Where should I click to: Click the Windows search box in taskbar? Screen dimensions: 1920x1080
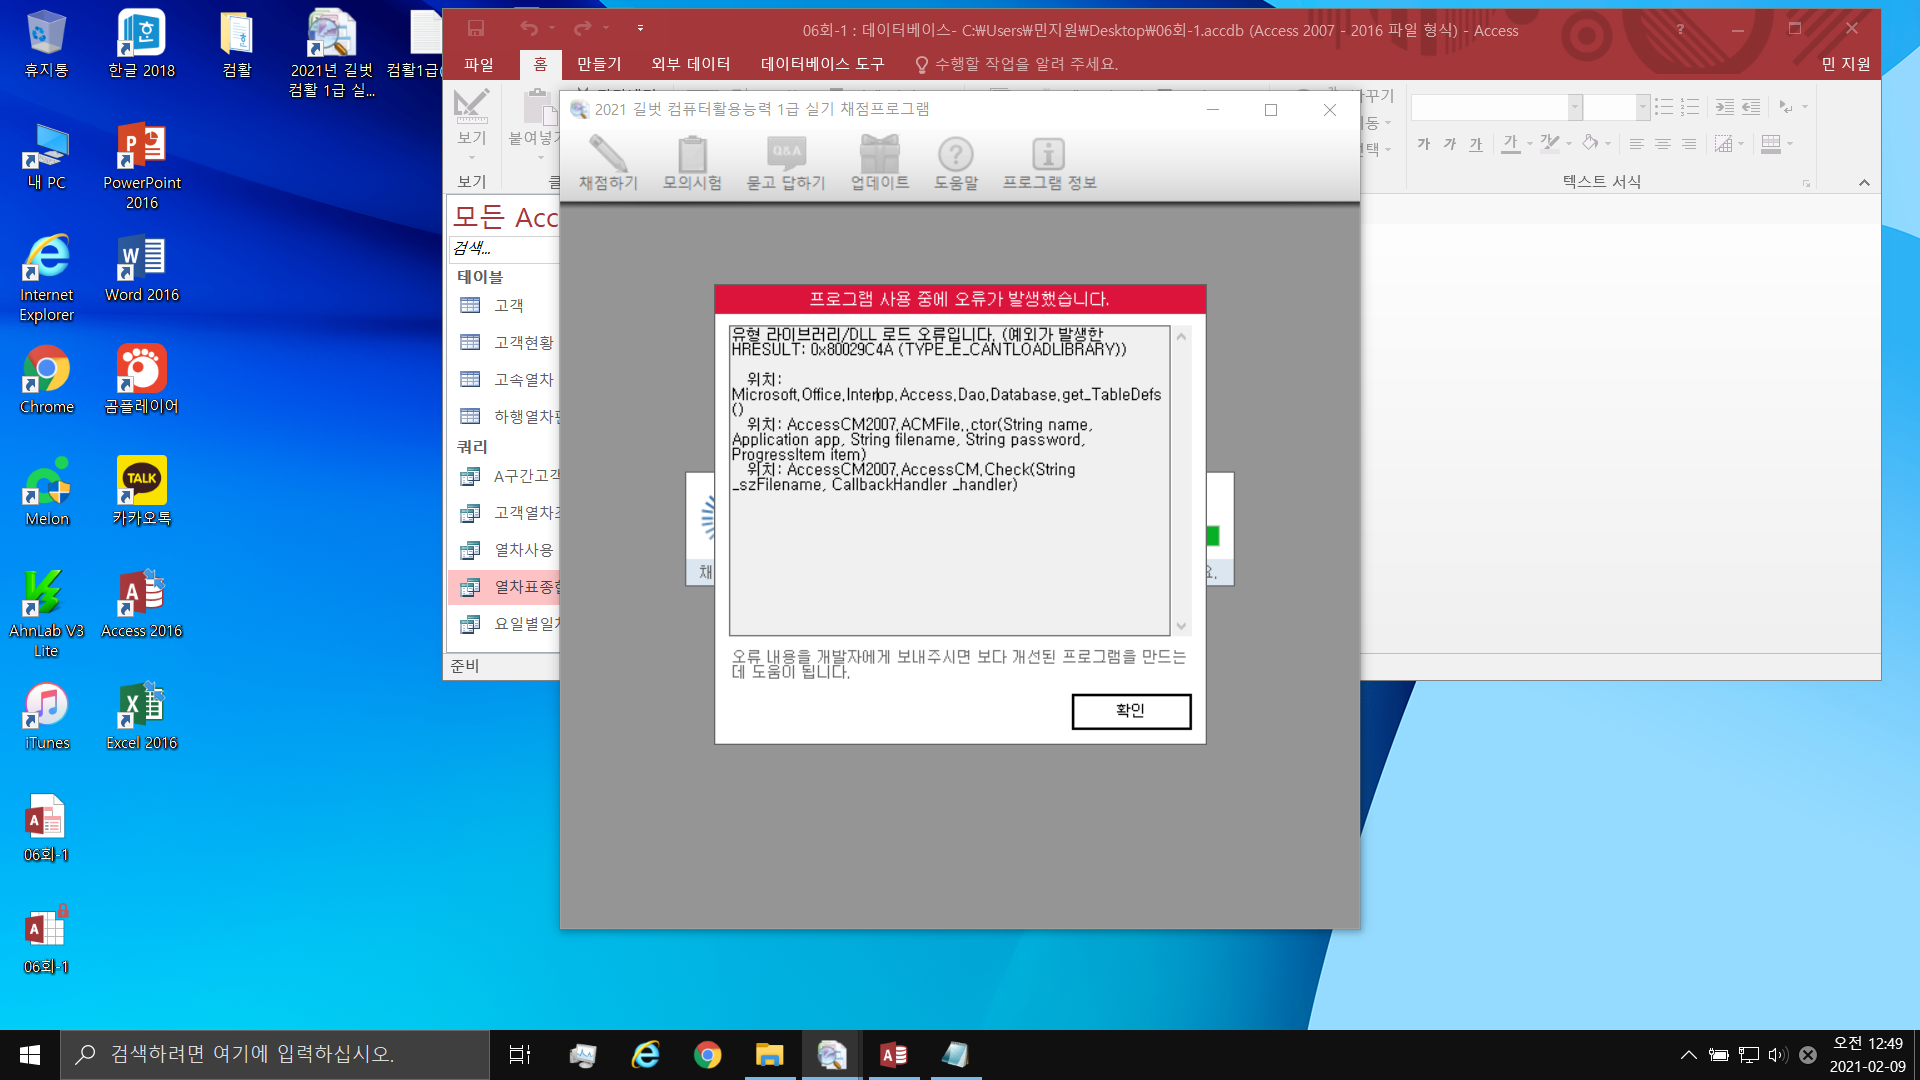pyautogui.click(x=275, y=1054)
